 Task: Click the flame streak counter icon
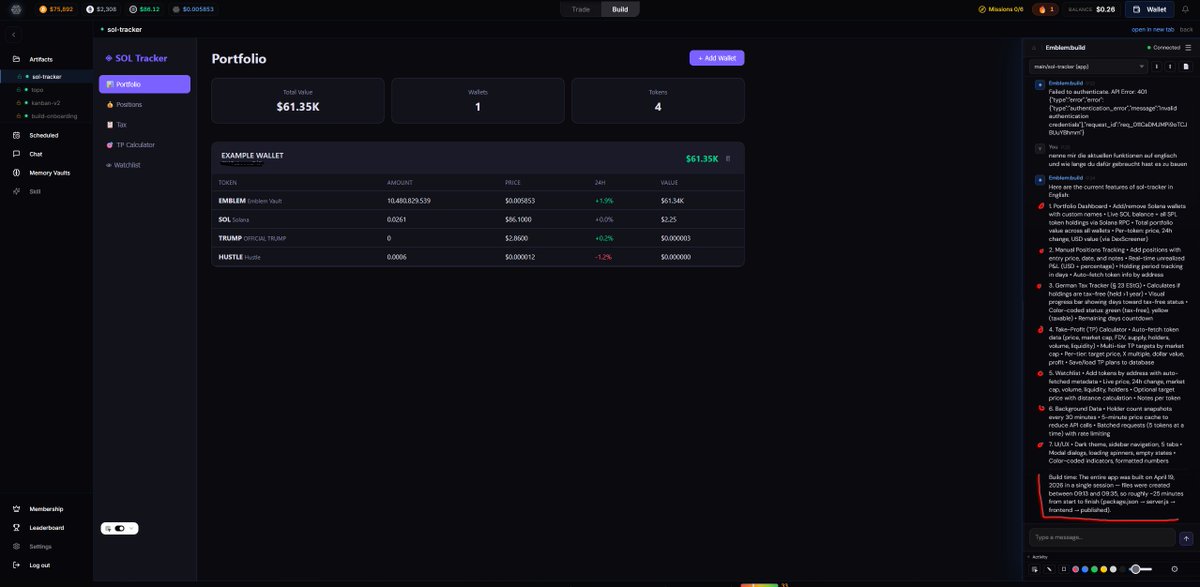pos(1044,9)
